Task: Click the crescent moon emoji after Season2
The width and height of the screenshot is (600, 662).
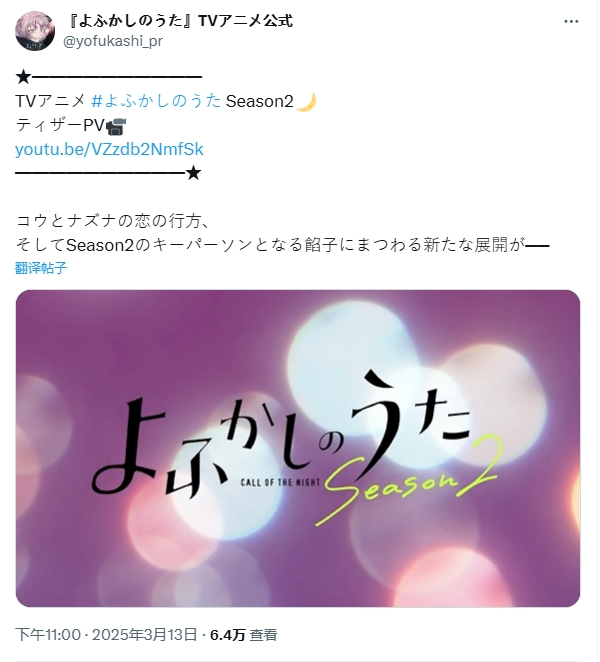Action: (306, 102)
